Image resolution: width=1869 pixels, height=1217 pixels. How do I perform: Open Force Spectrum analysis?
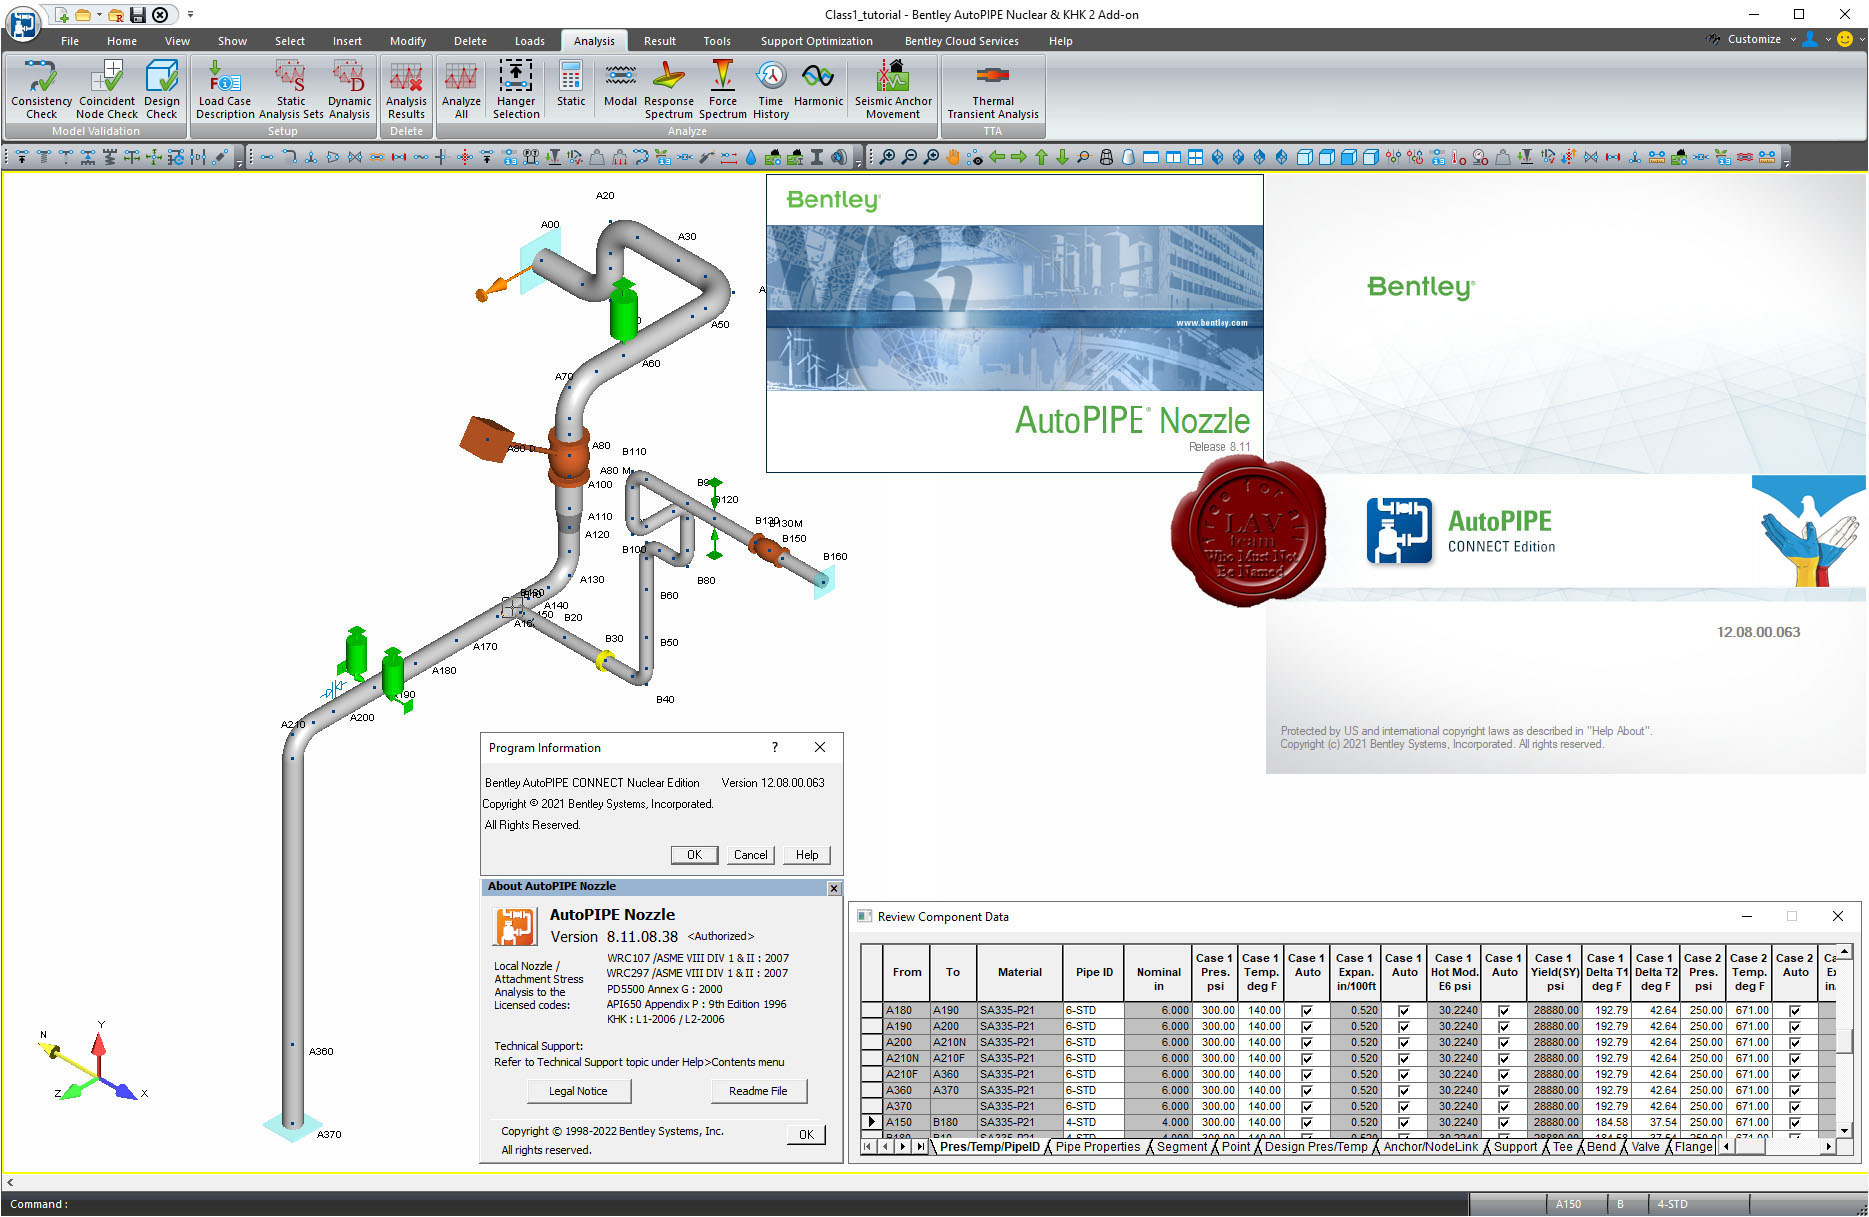click(723, 89)
